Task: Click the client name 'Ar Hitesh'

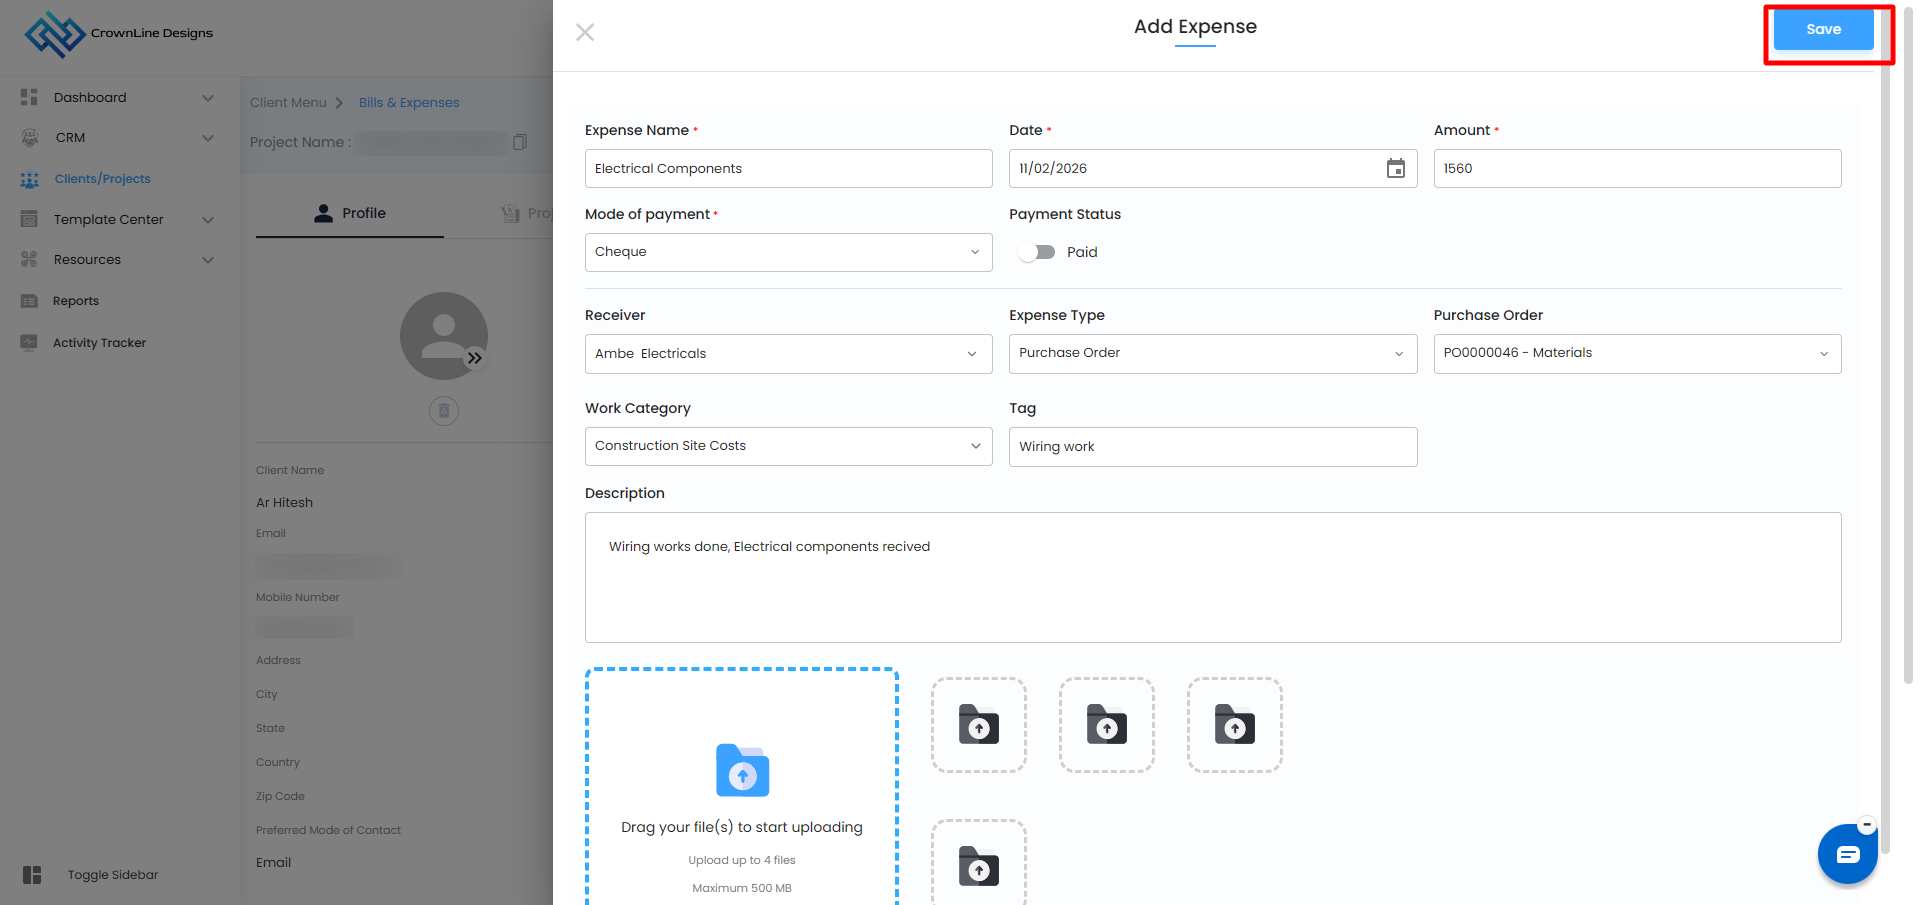Action: [284, 502]
